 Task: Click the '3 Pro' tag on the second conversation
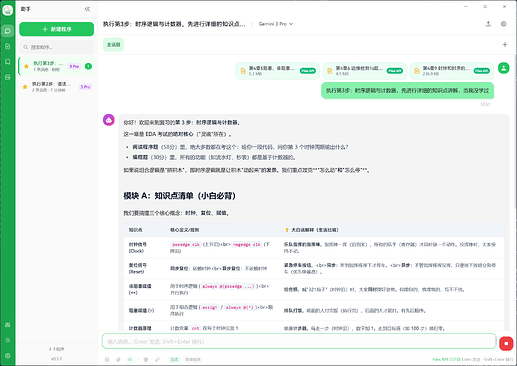coord(85,87)
